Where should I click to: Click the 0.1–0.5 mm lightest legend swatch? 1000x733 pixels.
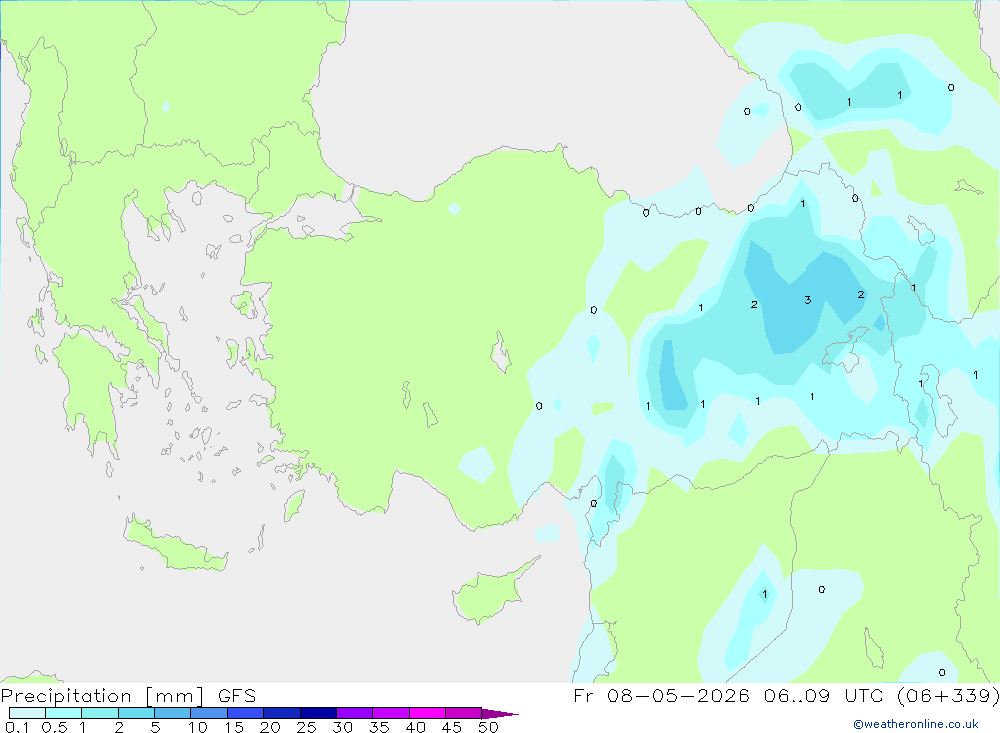pyautogui.click(x=27, y=713)
